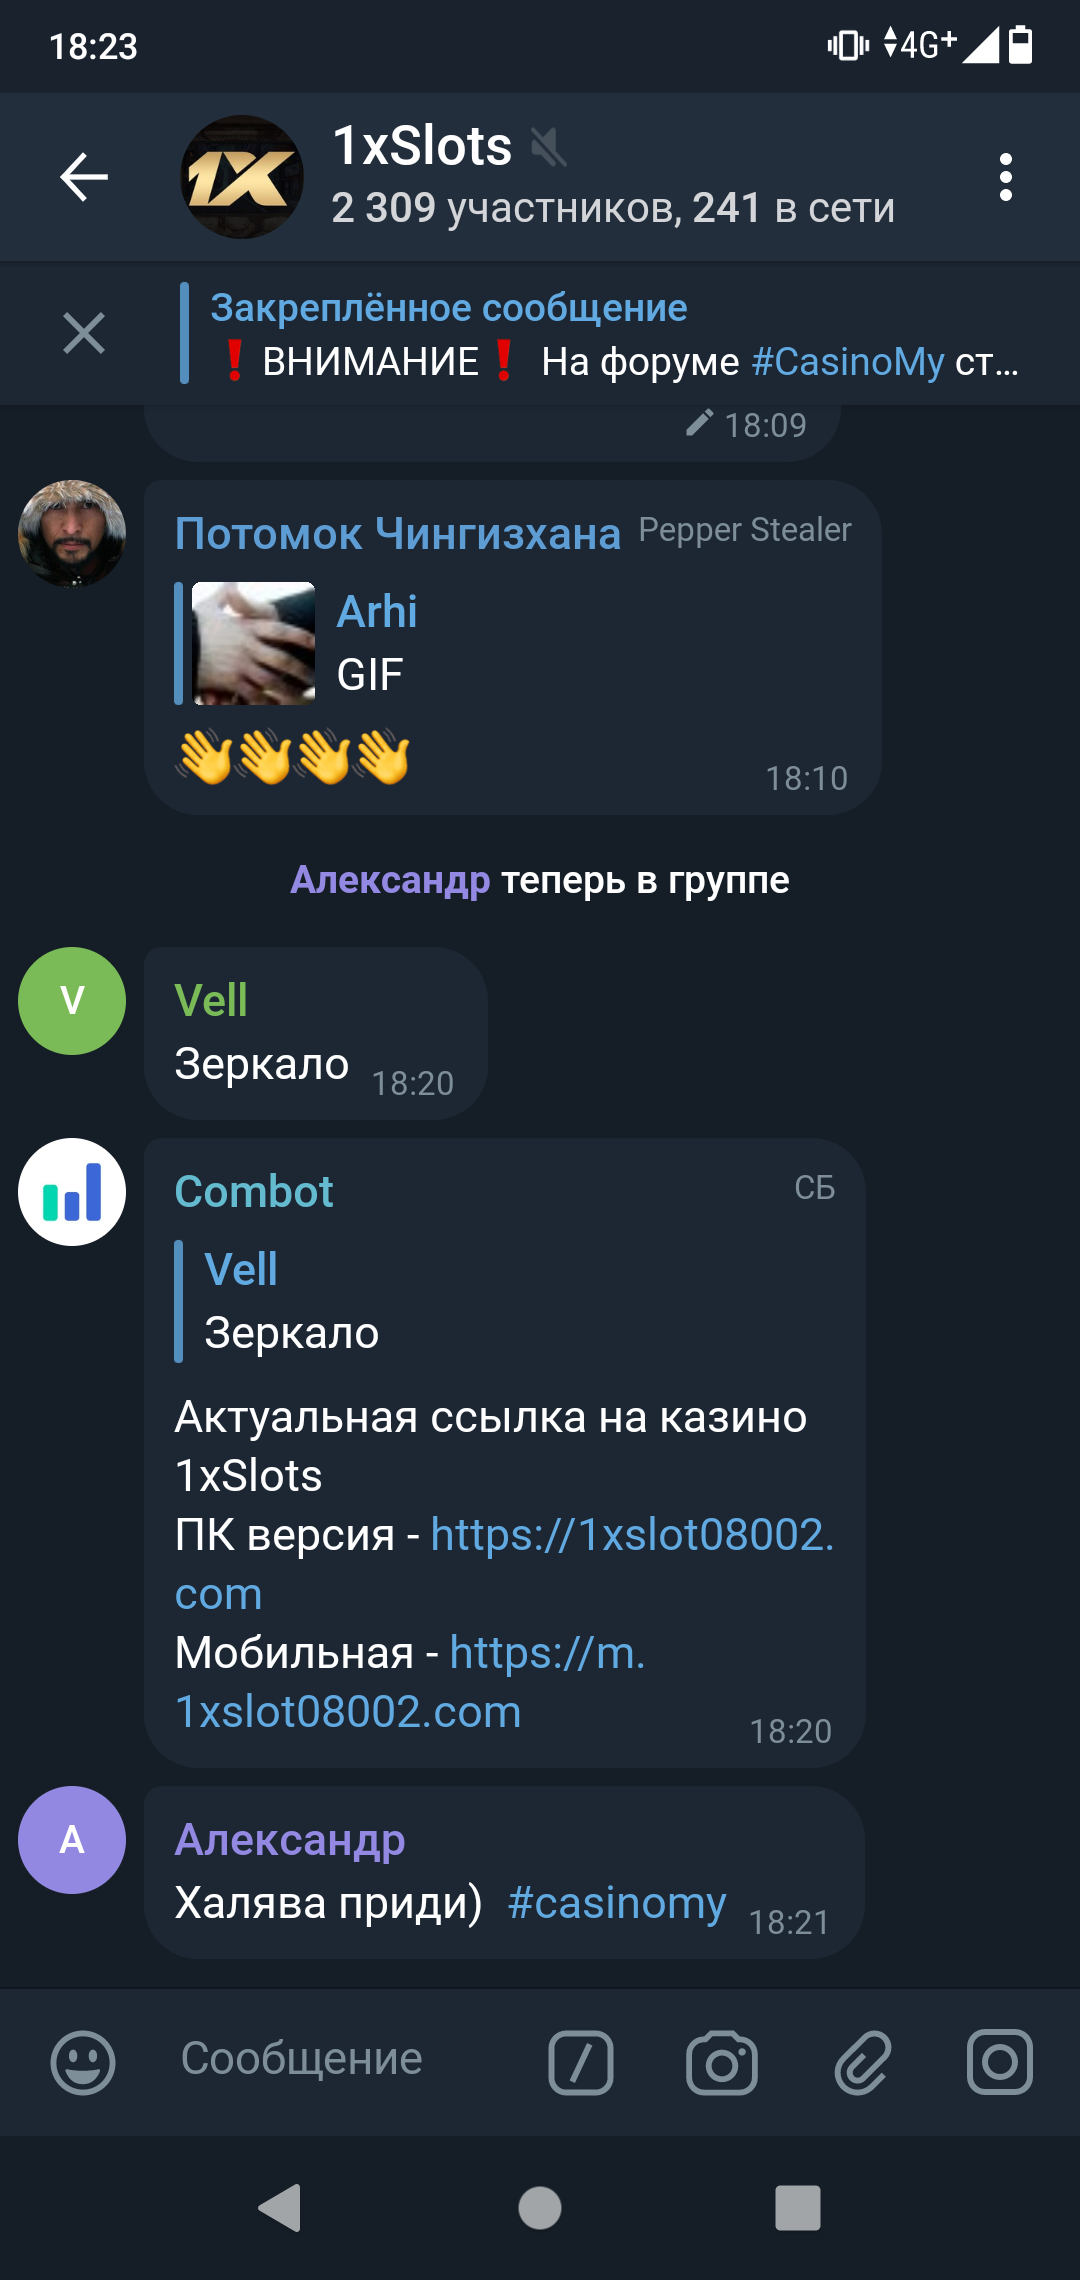Dismiss the pinned message with X

[x=84, y=333]
